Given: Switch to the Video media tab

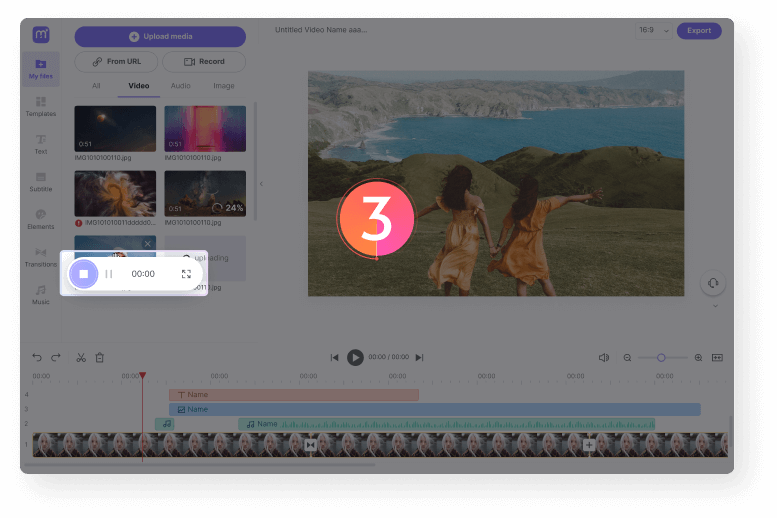Looking at the screenshot, I should [x=139, y=86].
